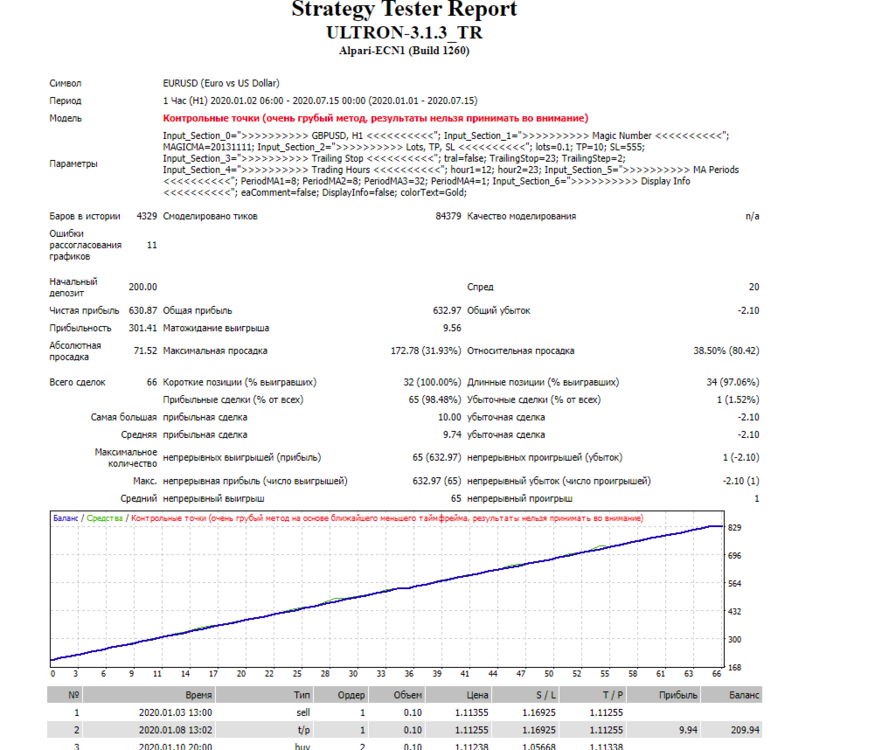The width and height of the screenshot is (875, 750).
Task: Click Общий убыток value -2.10
Action: [x=748, y=310]
